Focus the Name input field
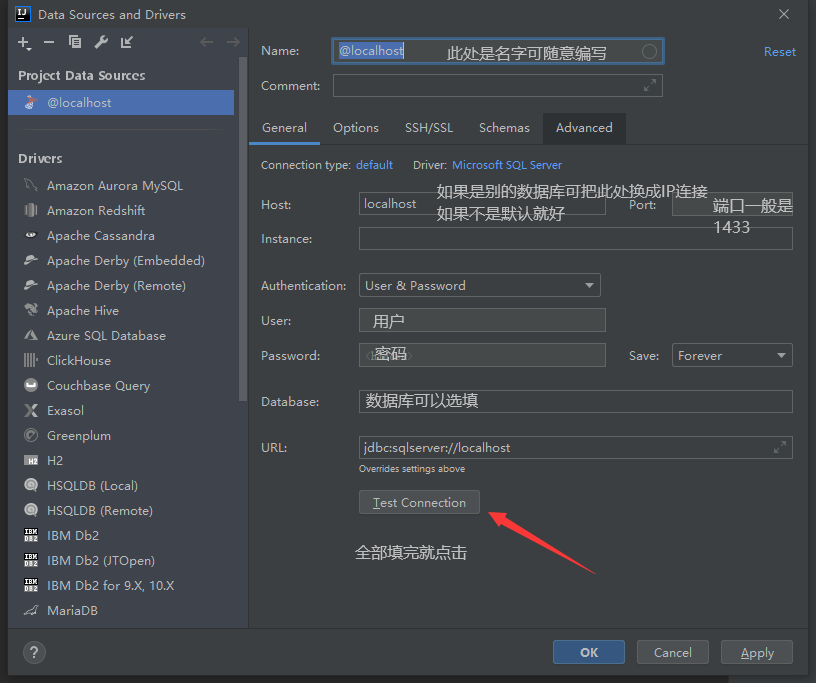 tap(498, 51)
